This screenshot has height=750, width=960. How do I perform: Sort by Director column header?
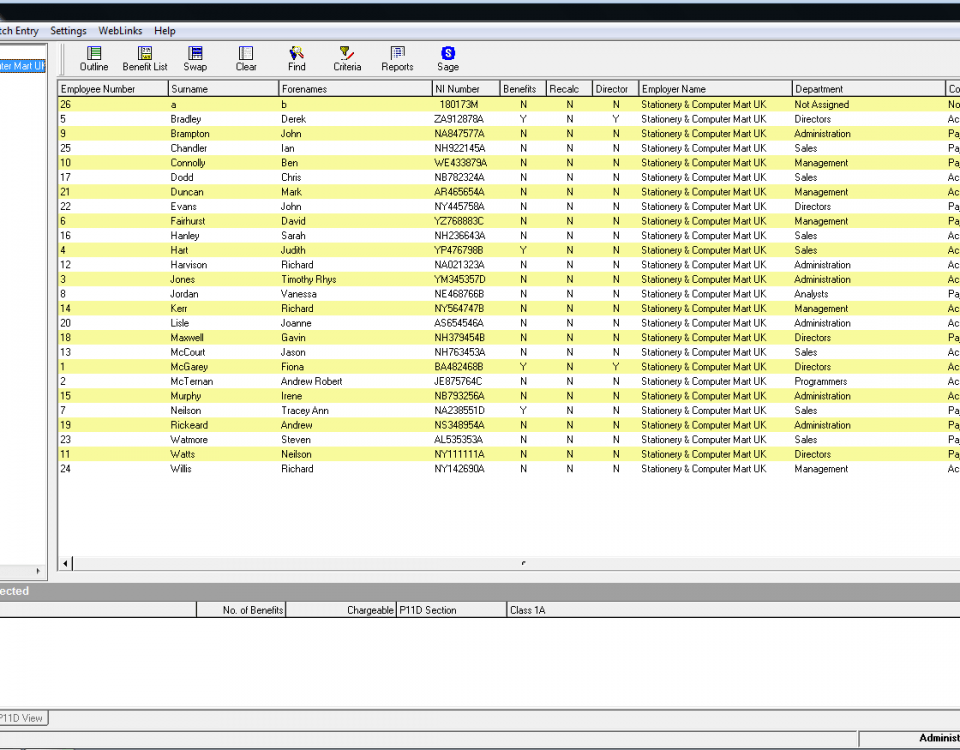coord(615,89)
